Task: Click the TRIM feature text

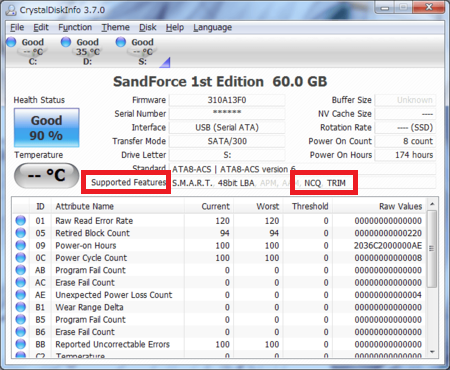Action: (x=336, y=183)
